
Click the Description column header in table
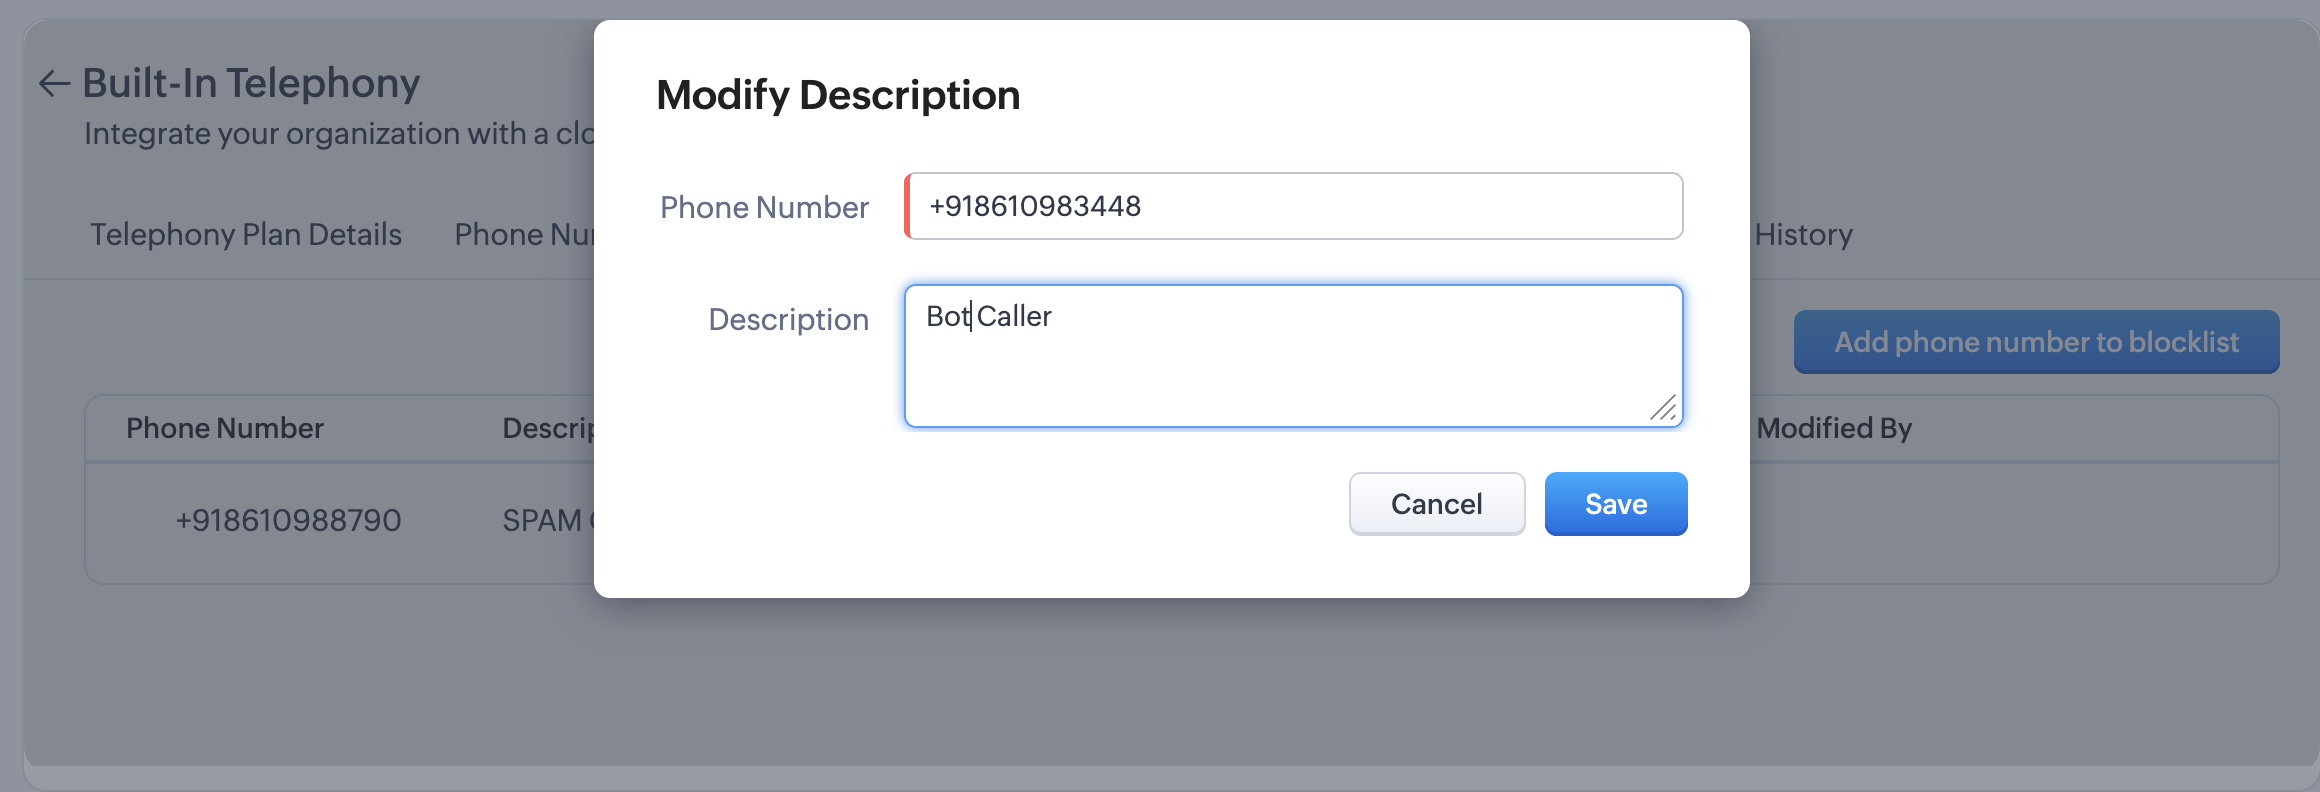click(x=548, y=428)
